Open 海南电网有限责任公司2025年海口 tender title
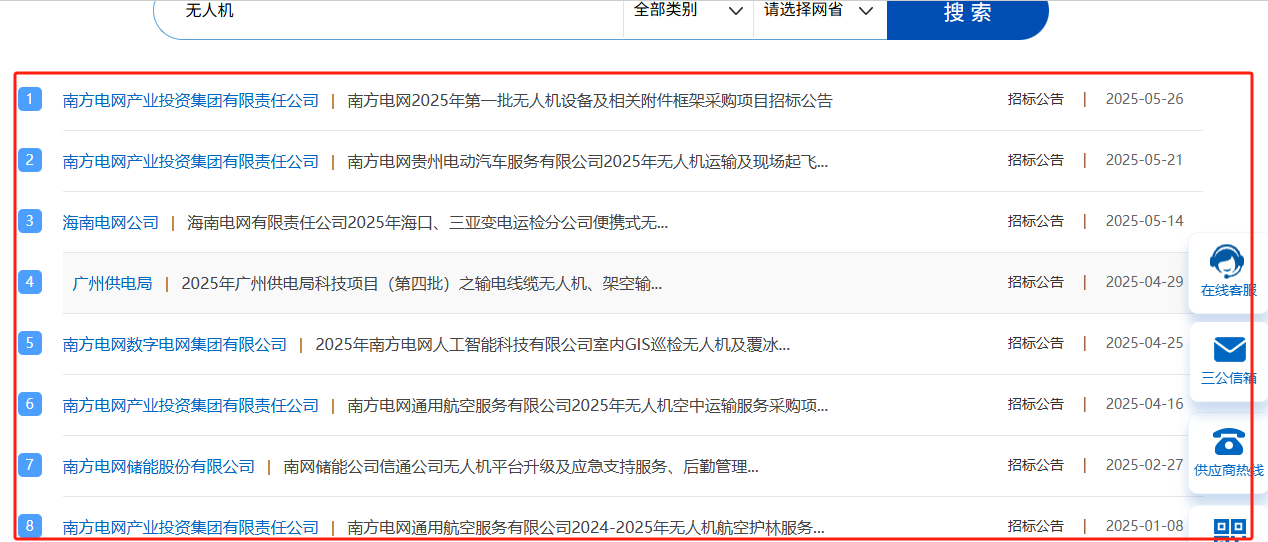This screenshot has width=1268, height=542. [x=428, y=222]
